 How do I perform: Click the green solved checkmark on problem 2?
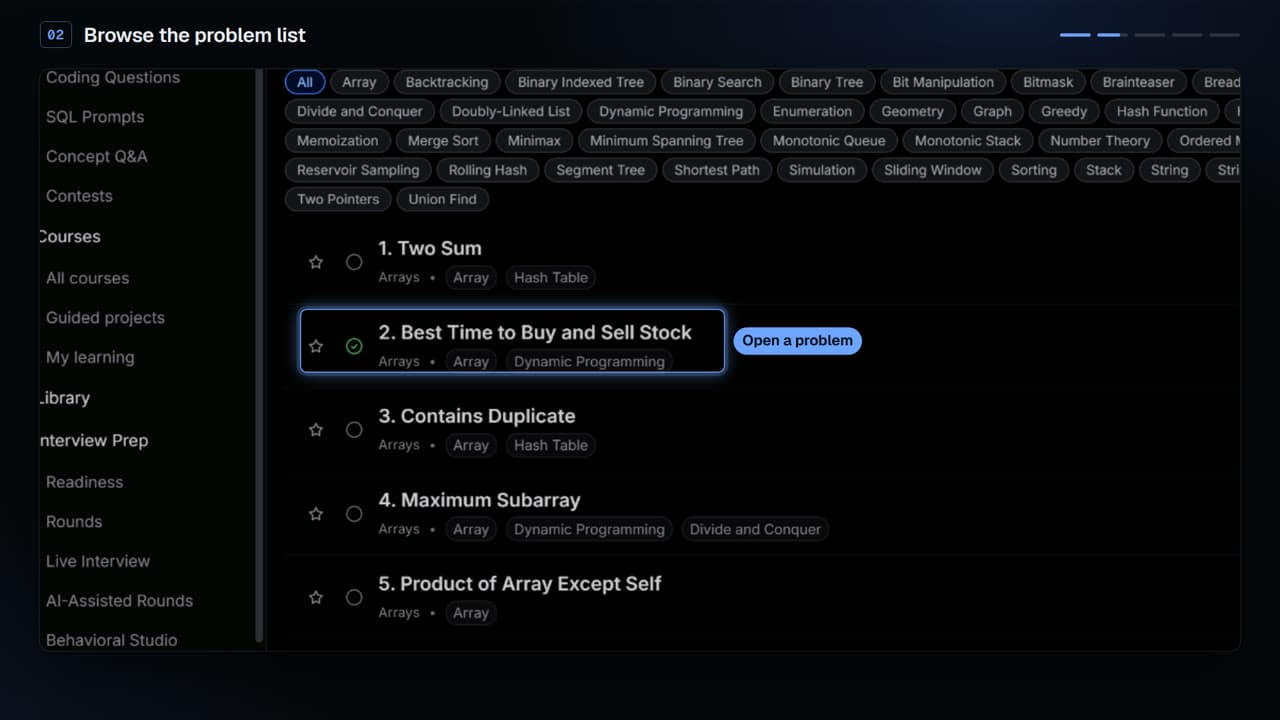coord(354,346)
